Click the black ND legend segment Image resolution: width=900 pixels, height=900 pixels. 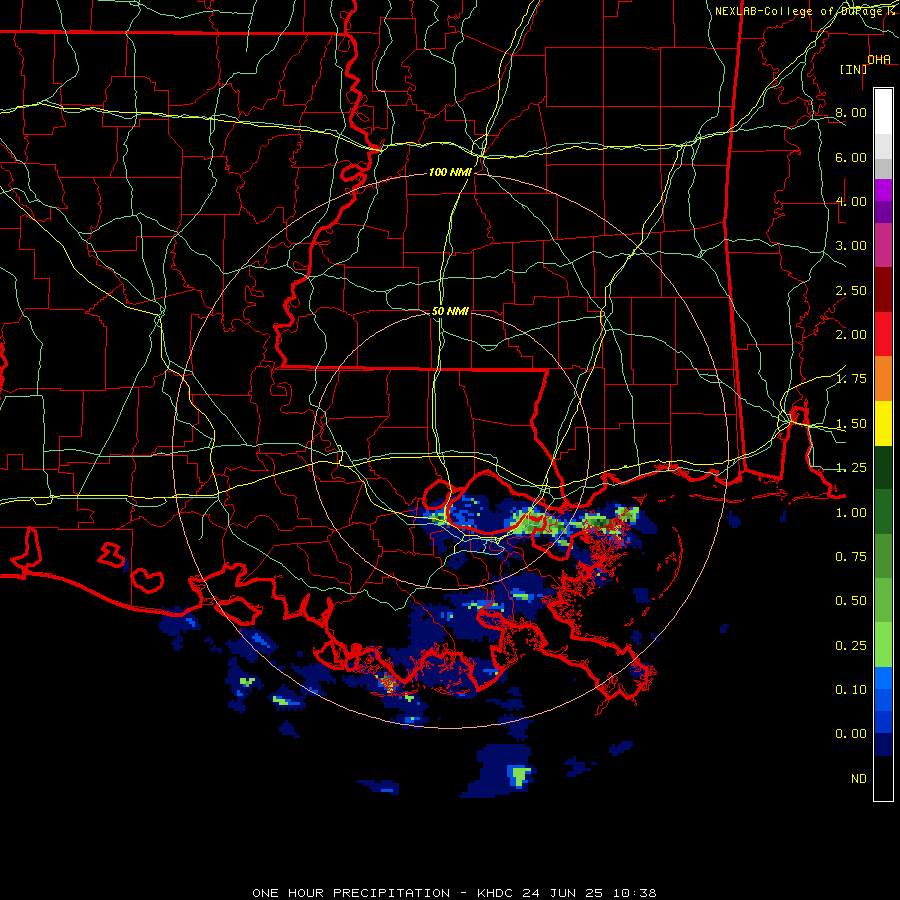point(883,778)
